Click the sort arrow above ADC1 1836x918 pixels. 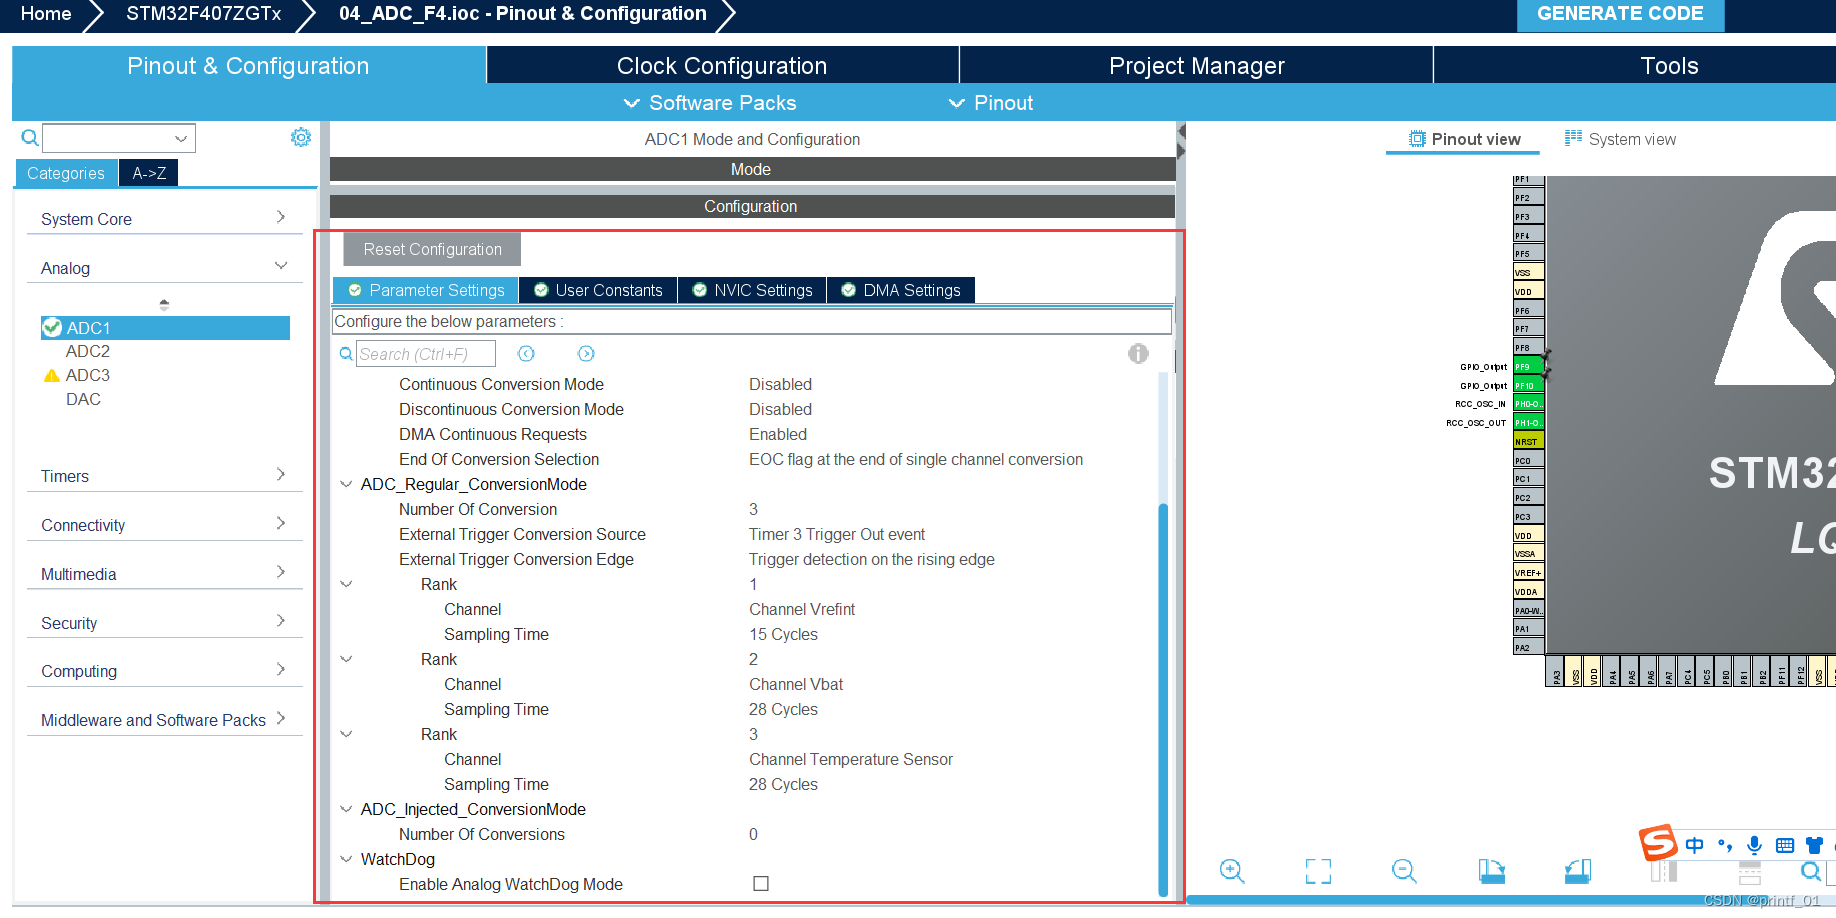[x=164, y=304]
